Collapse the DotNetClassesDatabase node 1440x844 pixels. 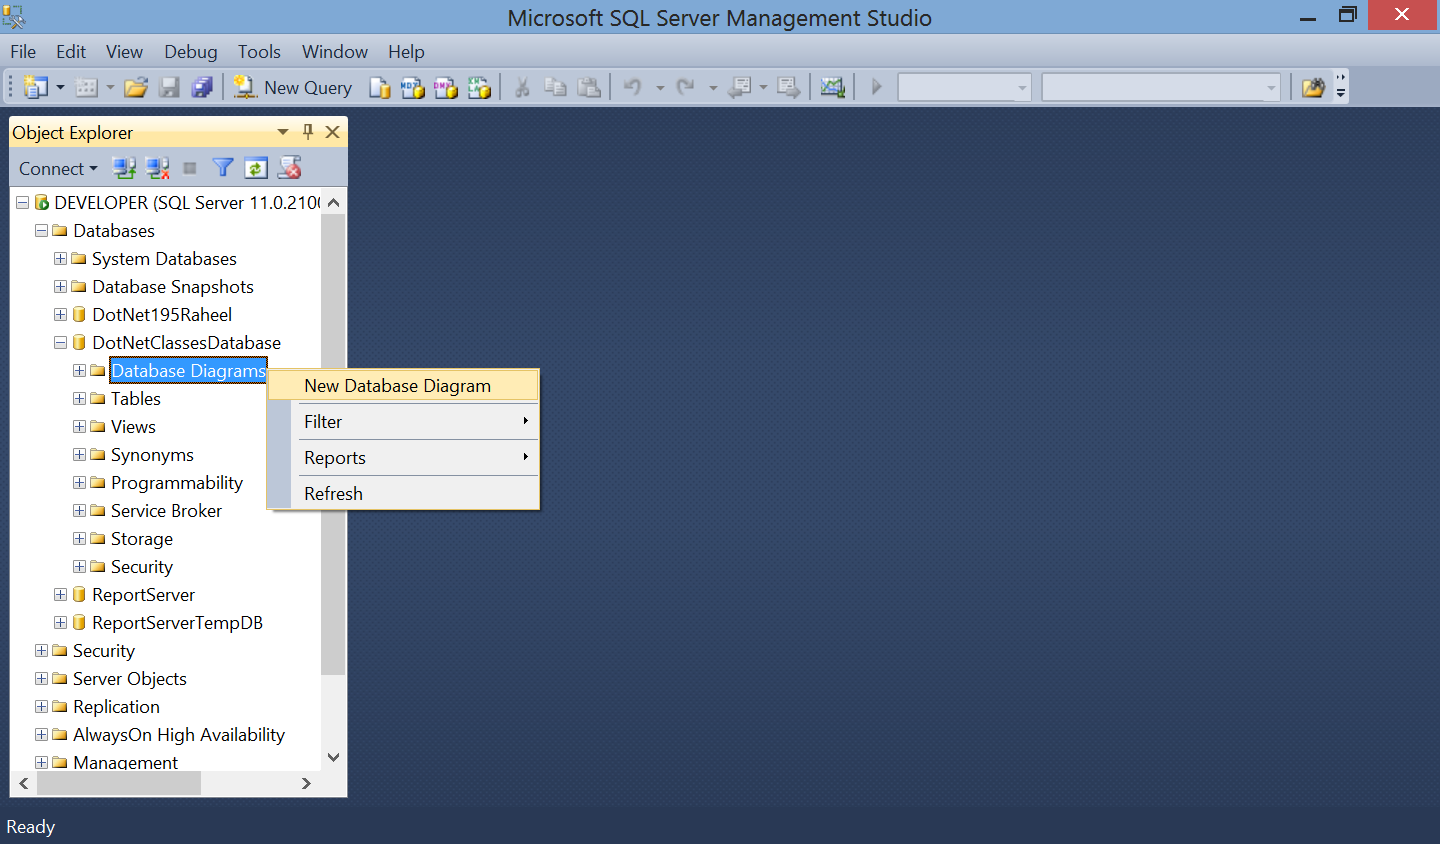tap(60, 343)
